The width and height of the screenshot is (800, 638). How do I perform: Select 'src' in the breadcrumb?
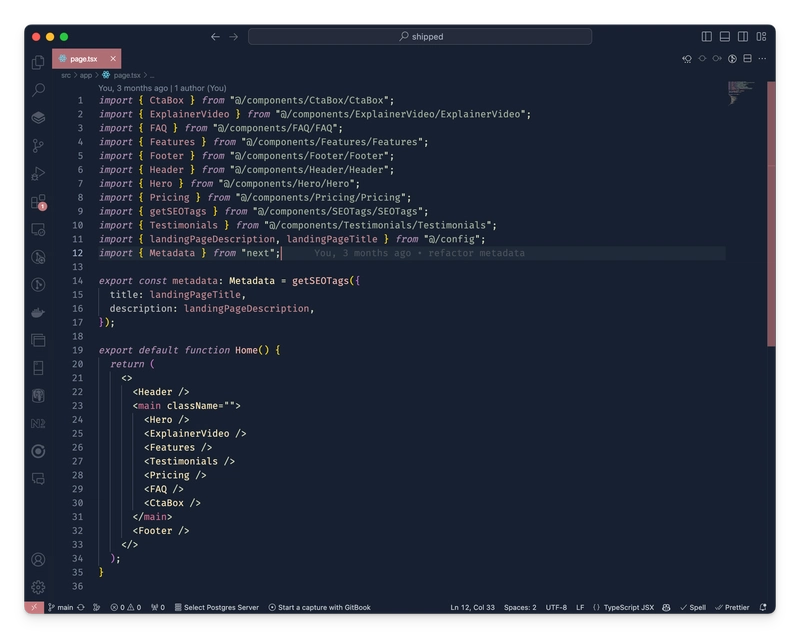pos(66,75)
